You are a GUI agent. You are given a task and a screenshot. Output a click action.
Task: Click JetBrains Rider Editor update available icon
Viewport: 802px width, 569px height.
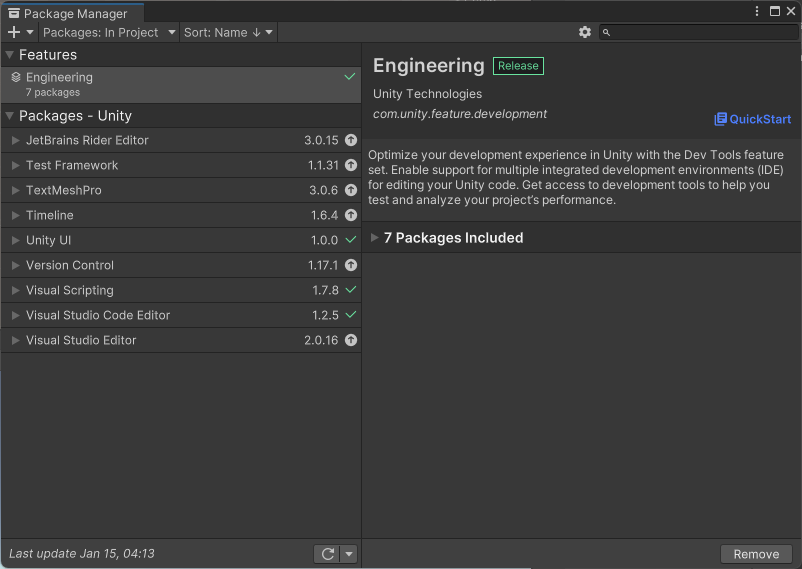(351, 140)
